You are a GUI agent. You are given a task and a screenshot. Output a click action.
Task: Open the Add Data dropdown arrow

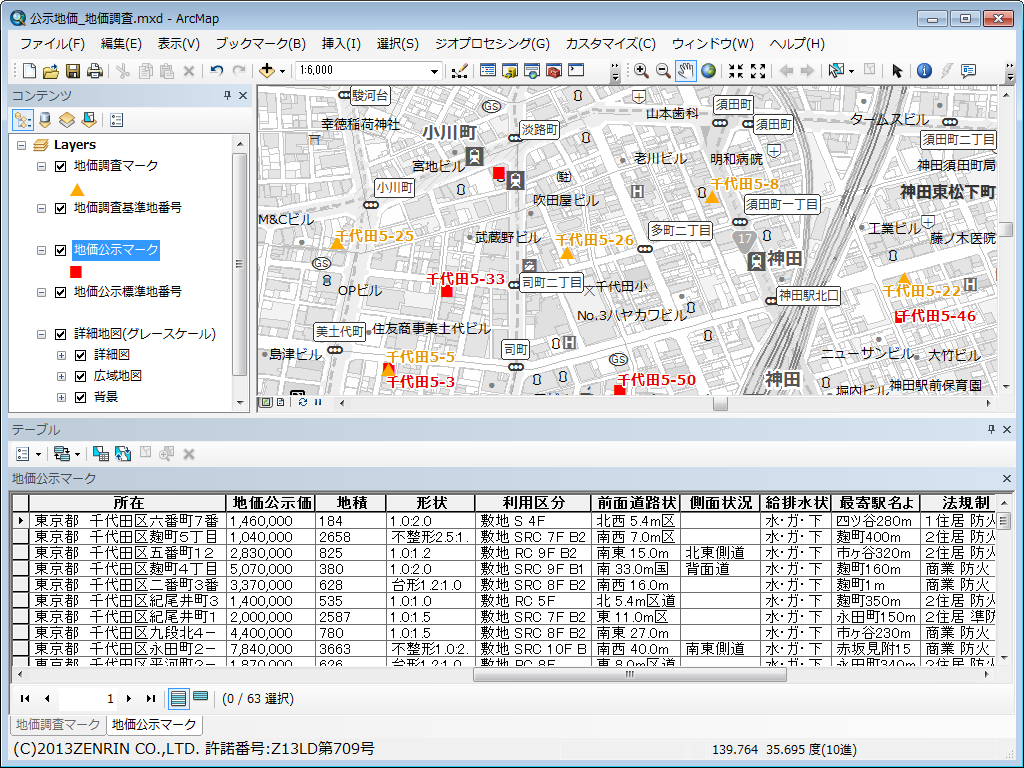[282, 71]
